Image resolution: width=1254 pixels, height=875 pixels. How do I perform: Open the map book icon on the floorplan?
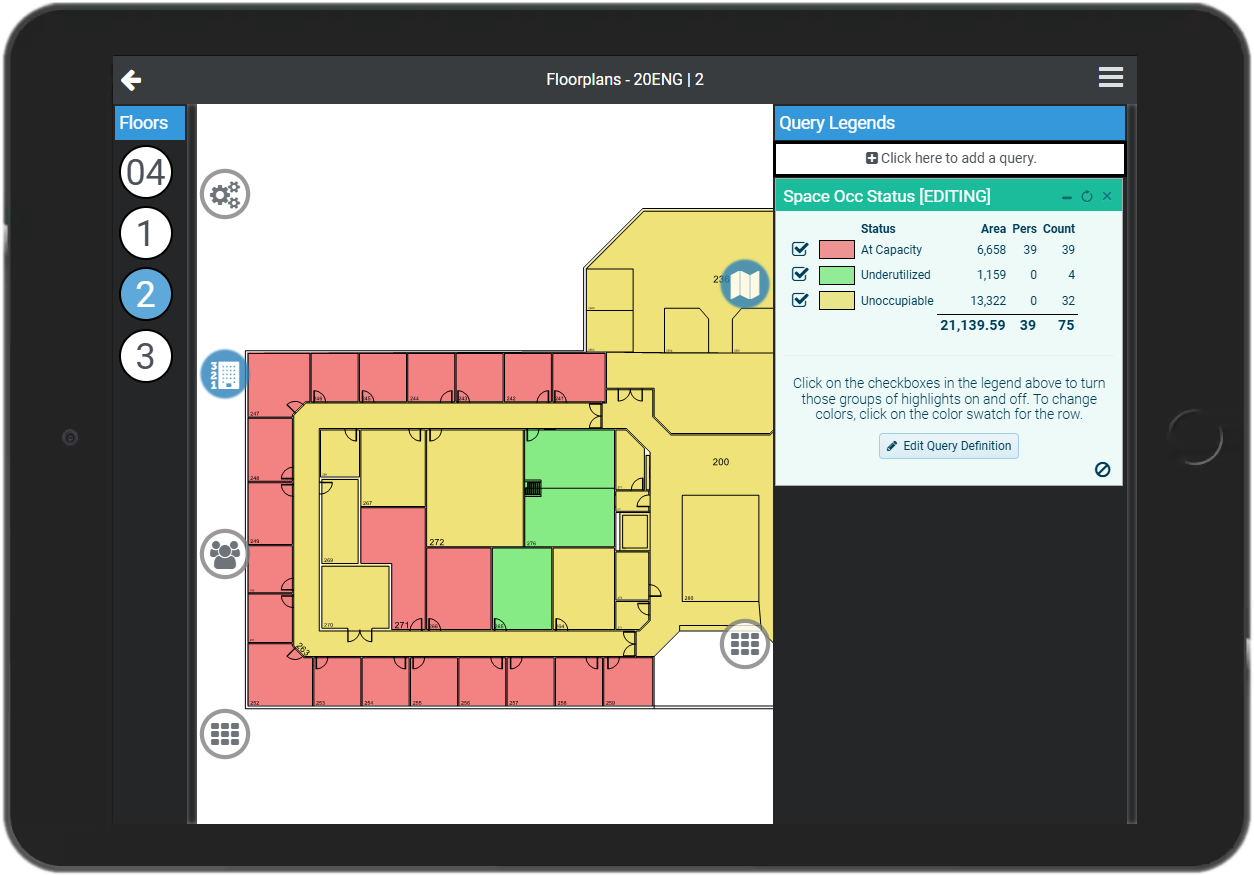click(745, 284)
